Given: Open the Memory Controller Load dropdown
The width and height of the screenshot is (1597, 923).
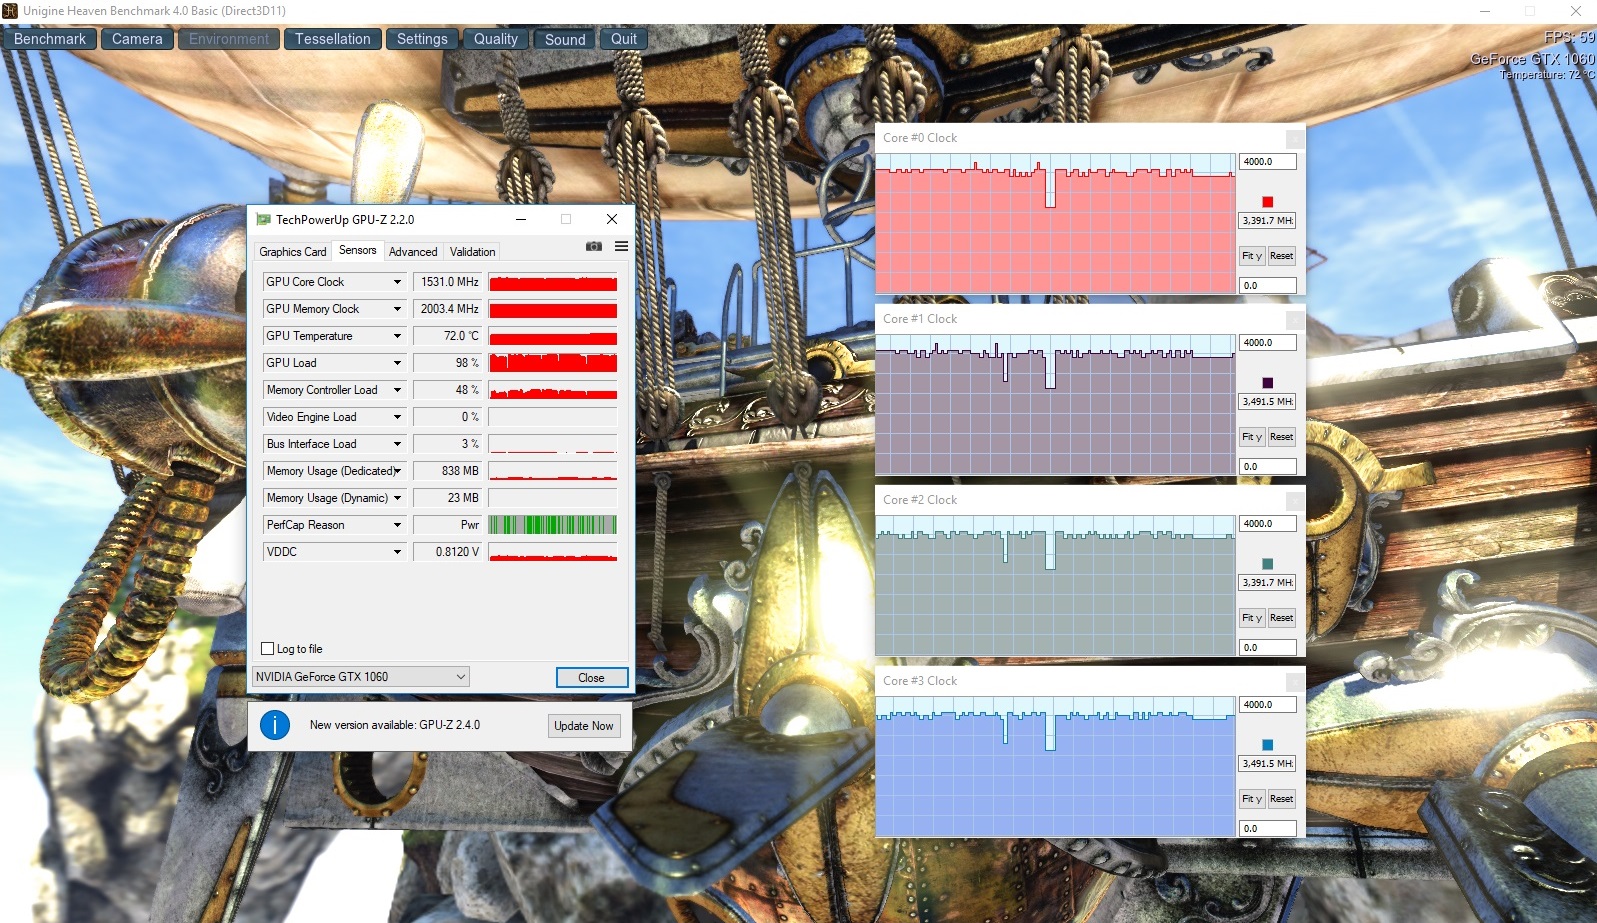Looking at the screenshot, I should tap(397, 390).
